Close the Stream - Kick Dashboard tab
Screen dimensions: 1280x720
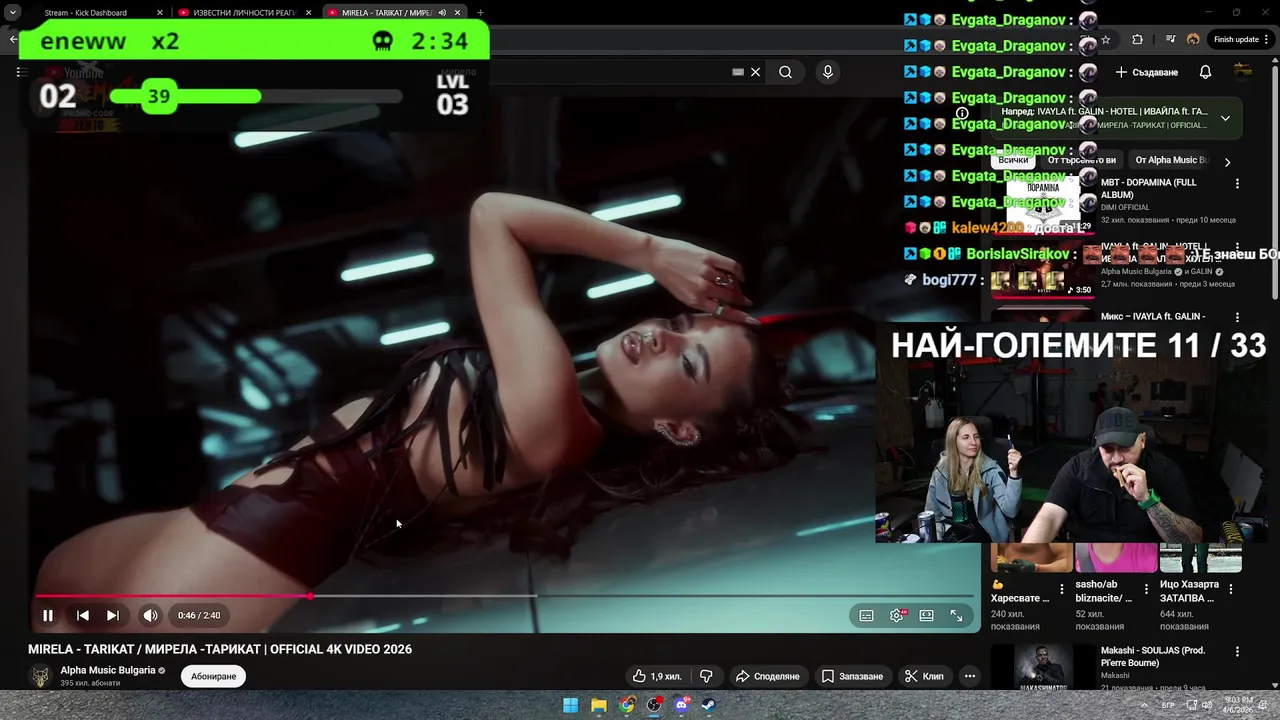click(160, 13)
